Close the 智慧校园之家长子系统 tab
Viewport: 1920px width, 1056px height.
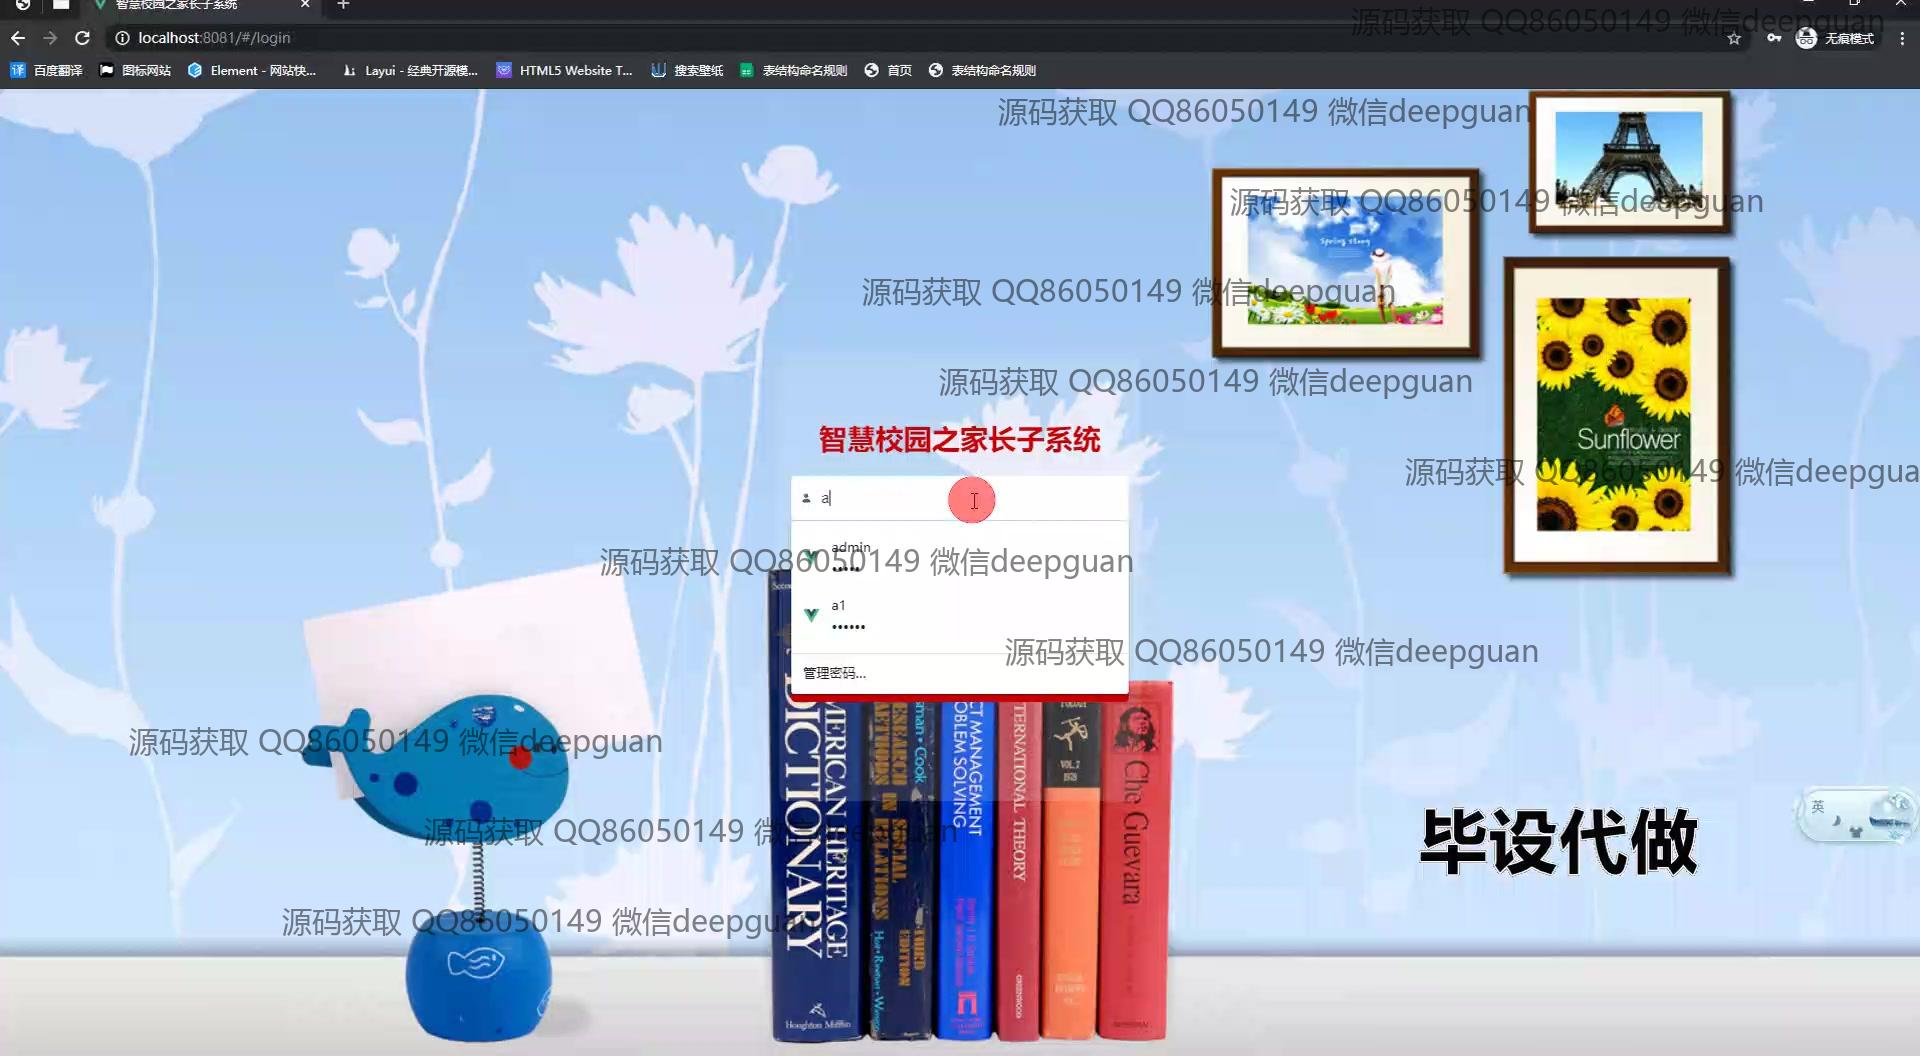pyautogui.click(x=305, y=5)
